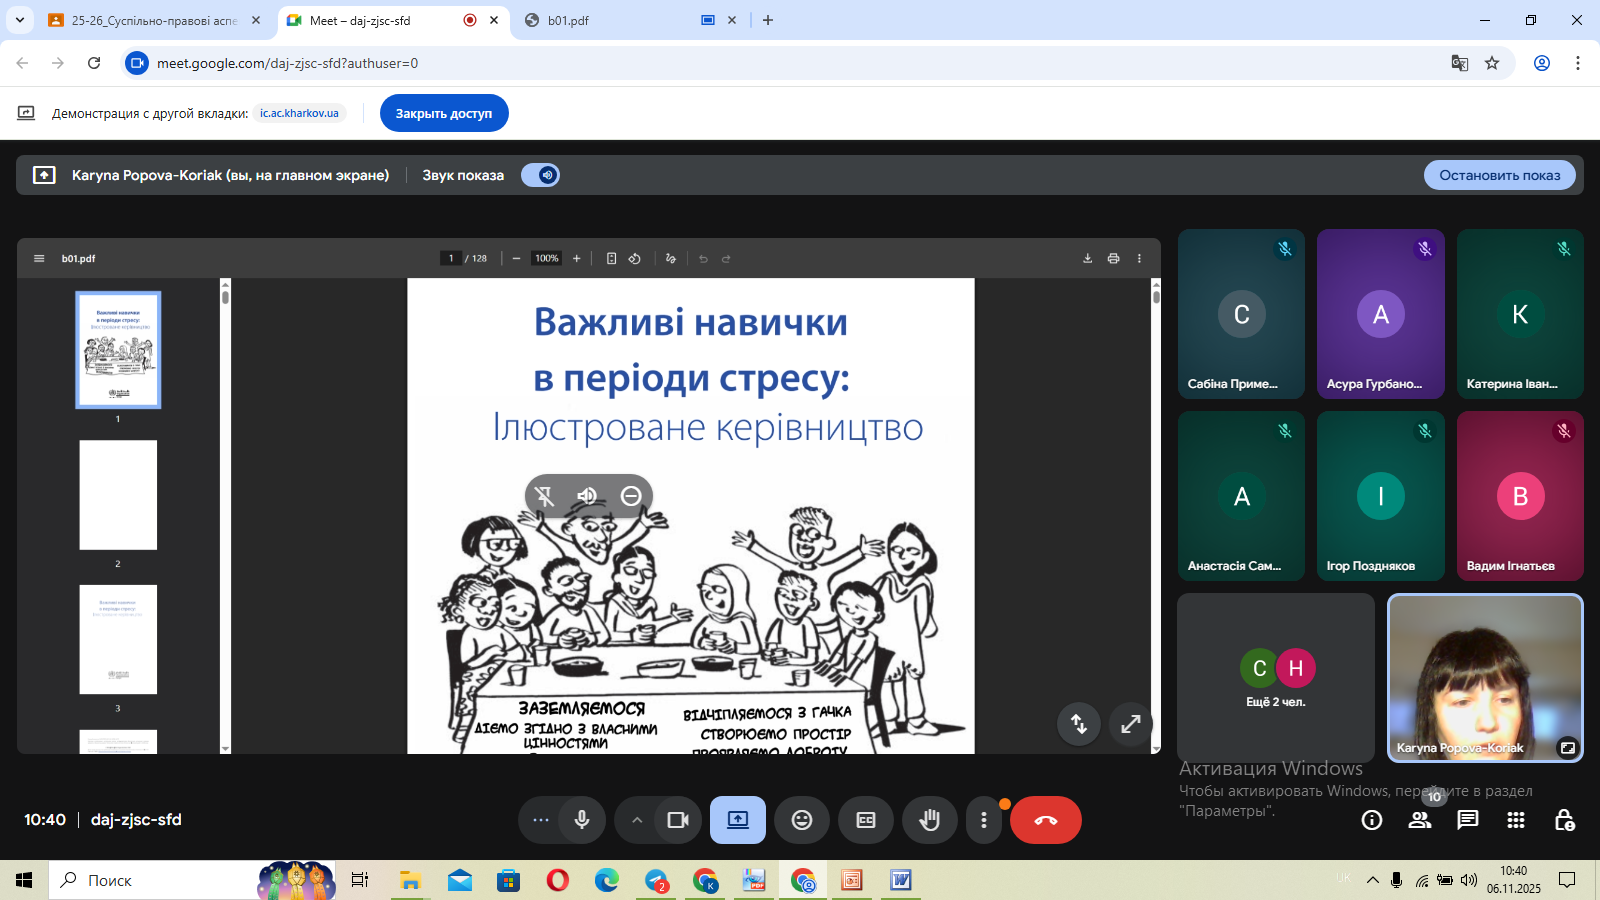Image resolution: width=1600 pixels, height=900 pixels.
Task: Open the meeting chat panel
Action: click(x=1467, y=820)
